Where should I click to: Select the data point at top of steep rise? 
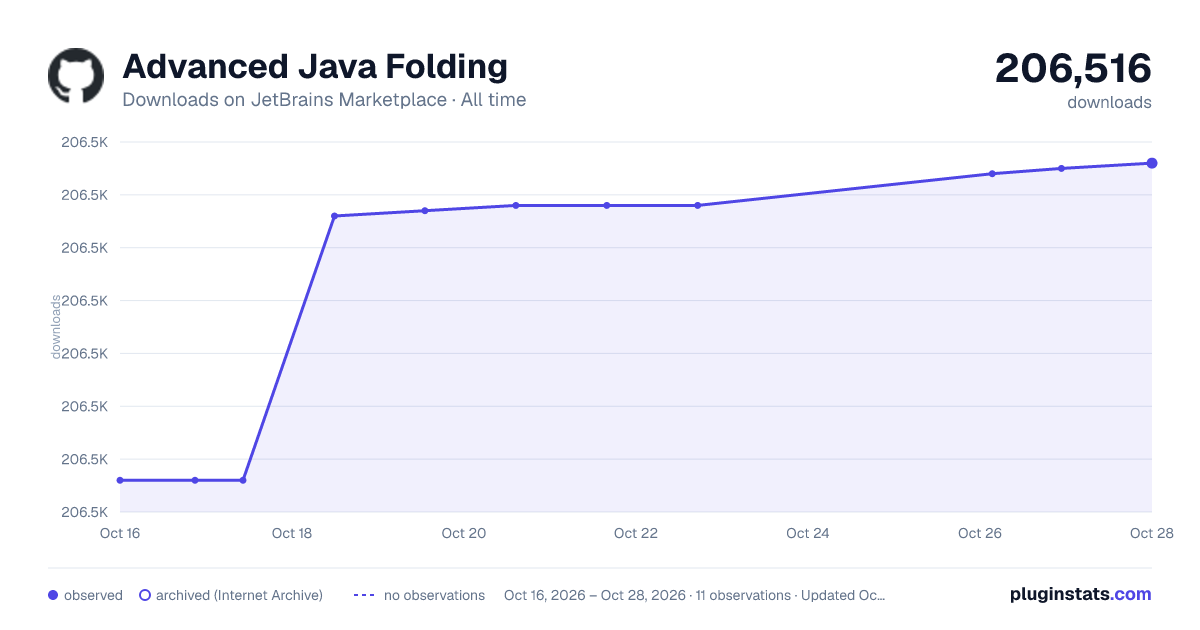click(x=334, y=216)
